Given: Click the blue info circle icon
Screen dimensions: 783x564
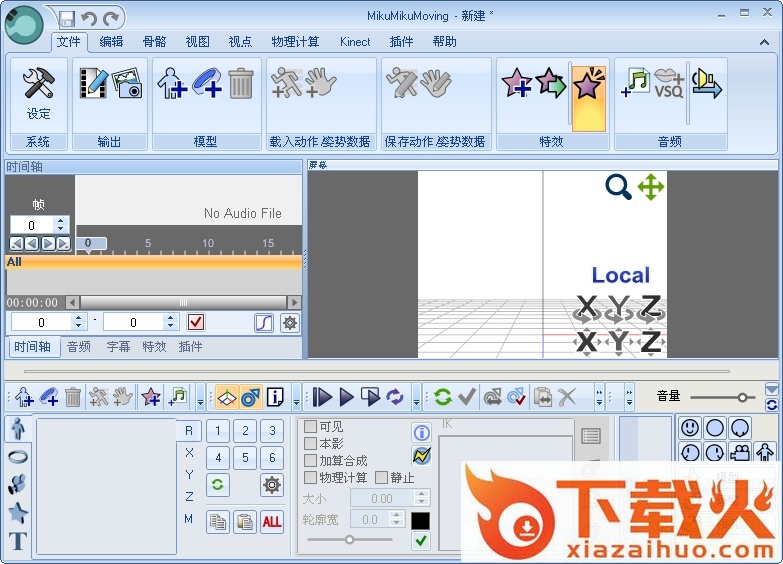Looking at the screenshot, I should [421, 433].
